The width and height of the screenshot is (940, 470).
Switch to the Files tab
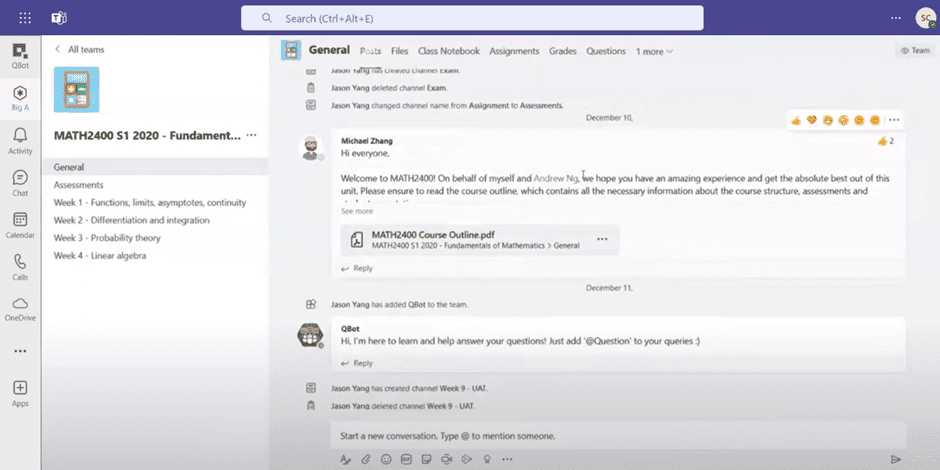(x=399, y=52)
